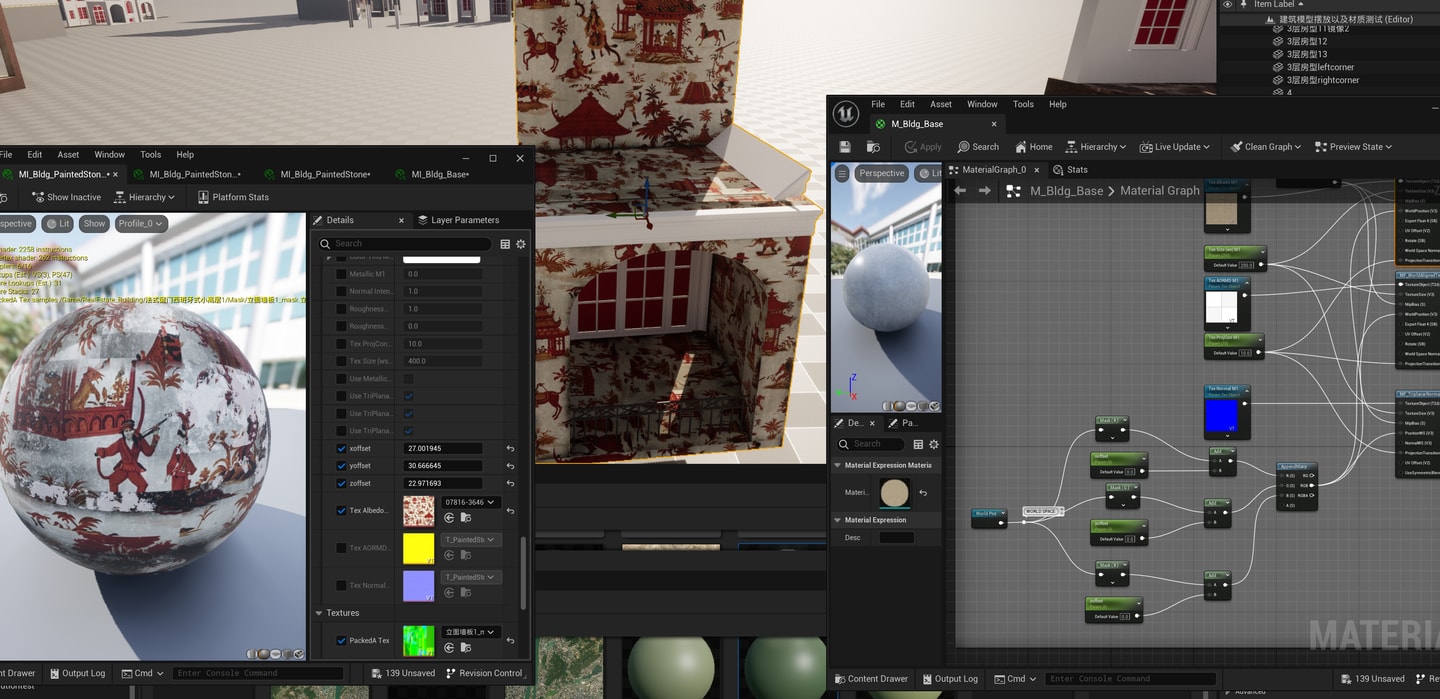
Task: Toggle the Tex Size override checkbox
Action: (x=341, y=361)
